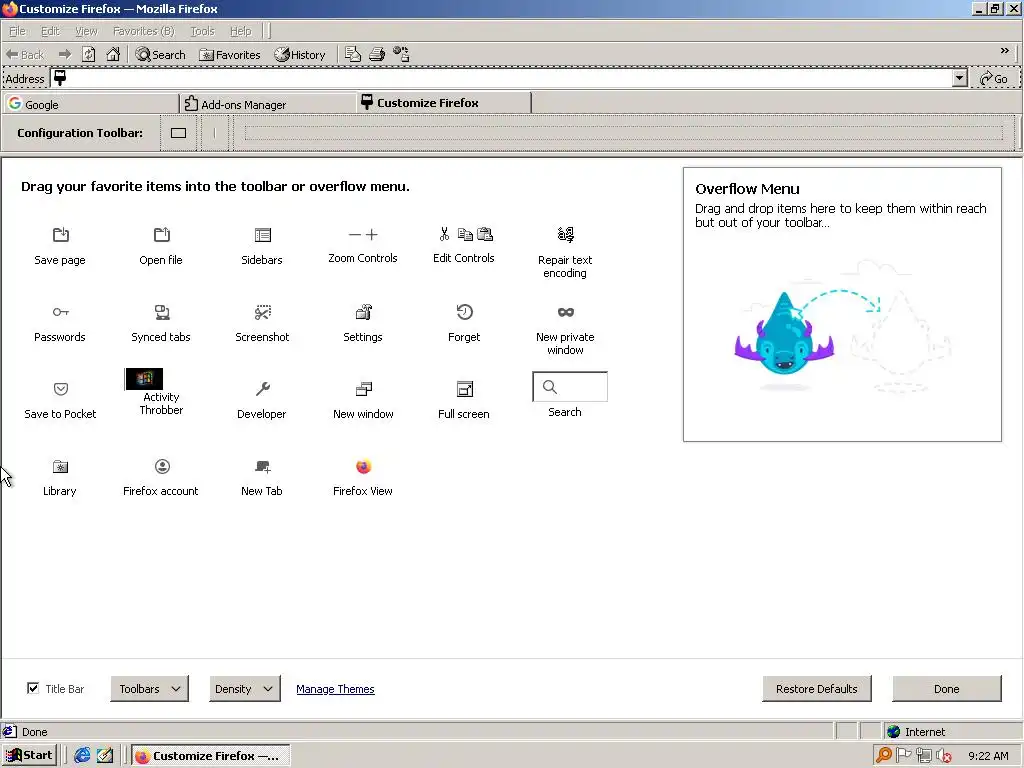The width and height of the screenshot is (1024, 768).
Task: Select the Forget icon
Action: 464,312
